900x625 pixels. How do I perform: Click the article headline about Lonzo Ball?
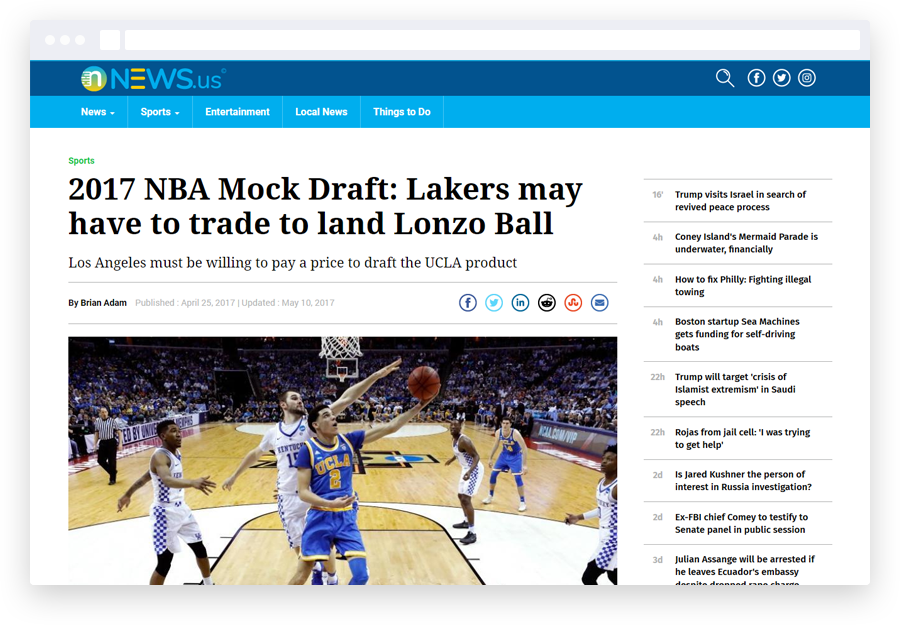tap(325, 206)
